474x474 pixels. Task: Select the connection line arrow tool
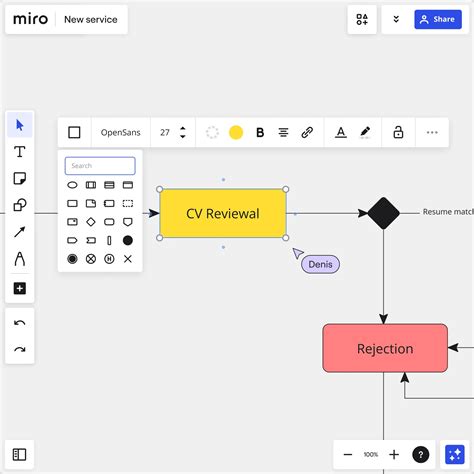pyautogui.click(x=20, y=232)
